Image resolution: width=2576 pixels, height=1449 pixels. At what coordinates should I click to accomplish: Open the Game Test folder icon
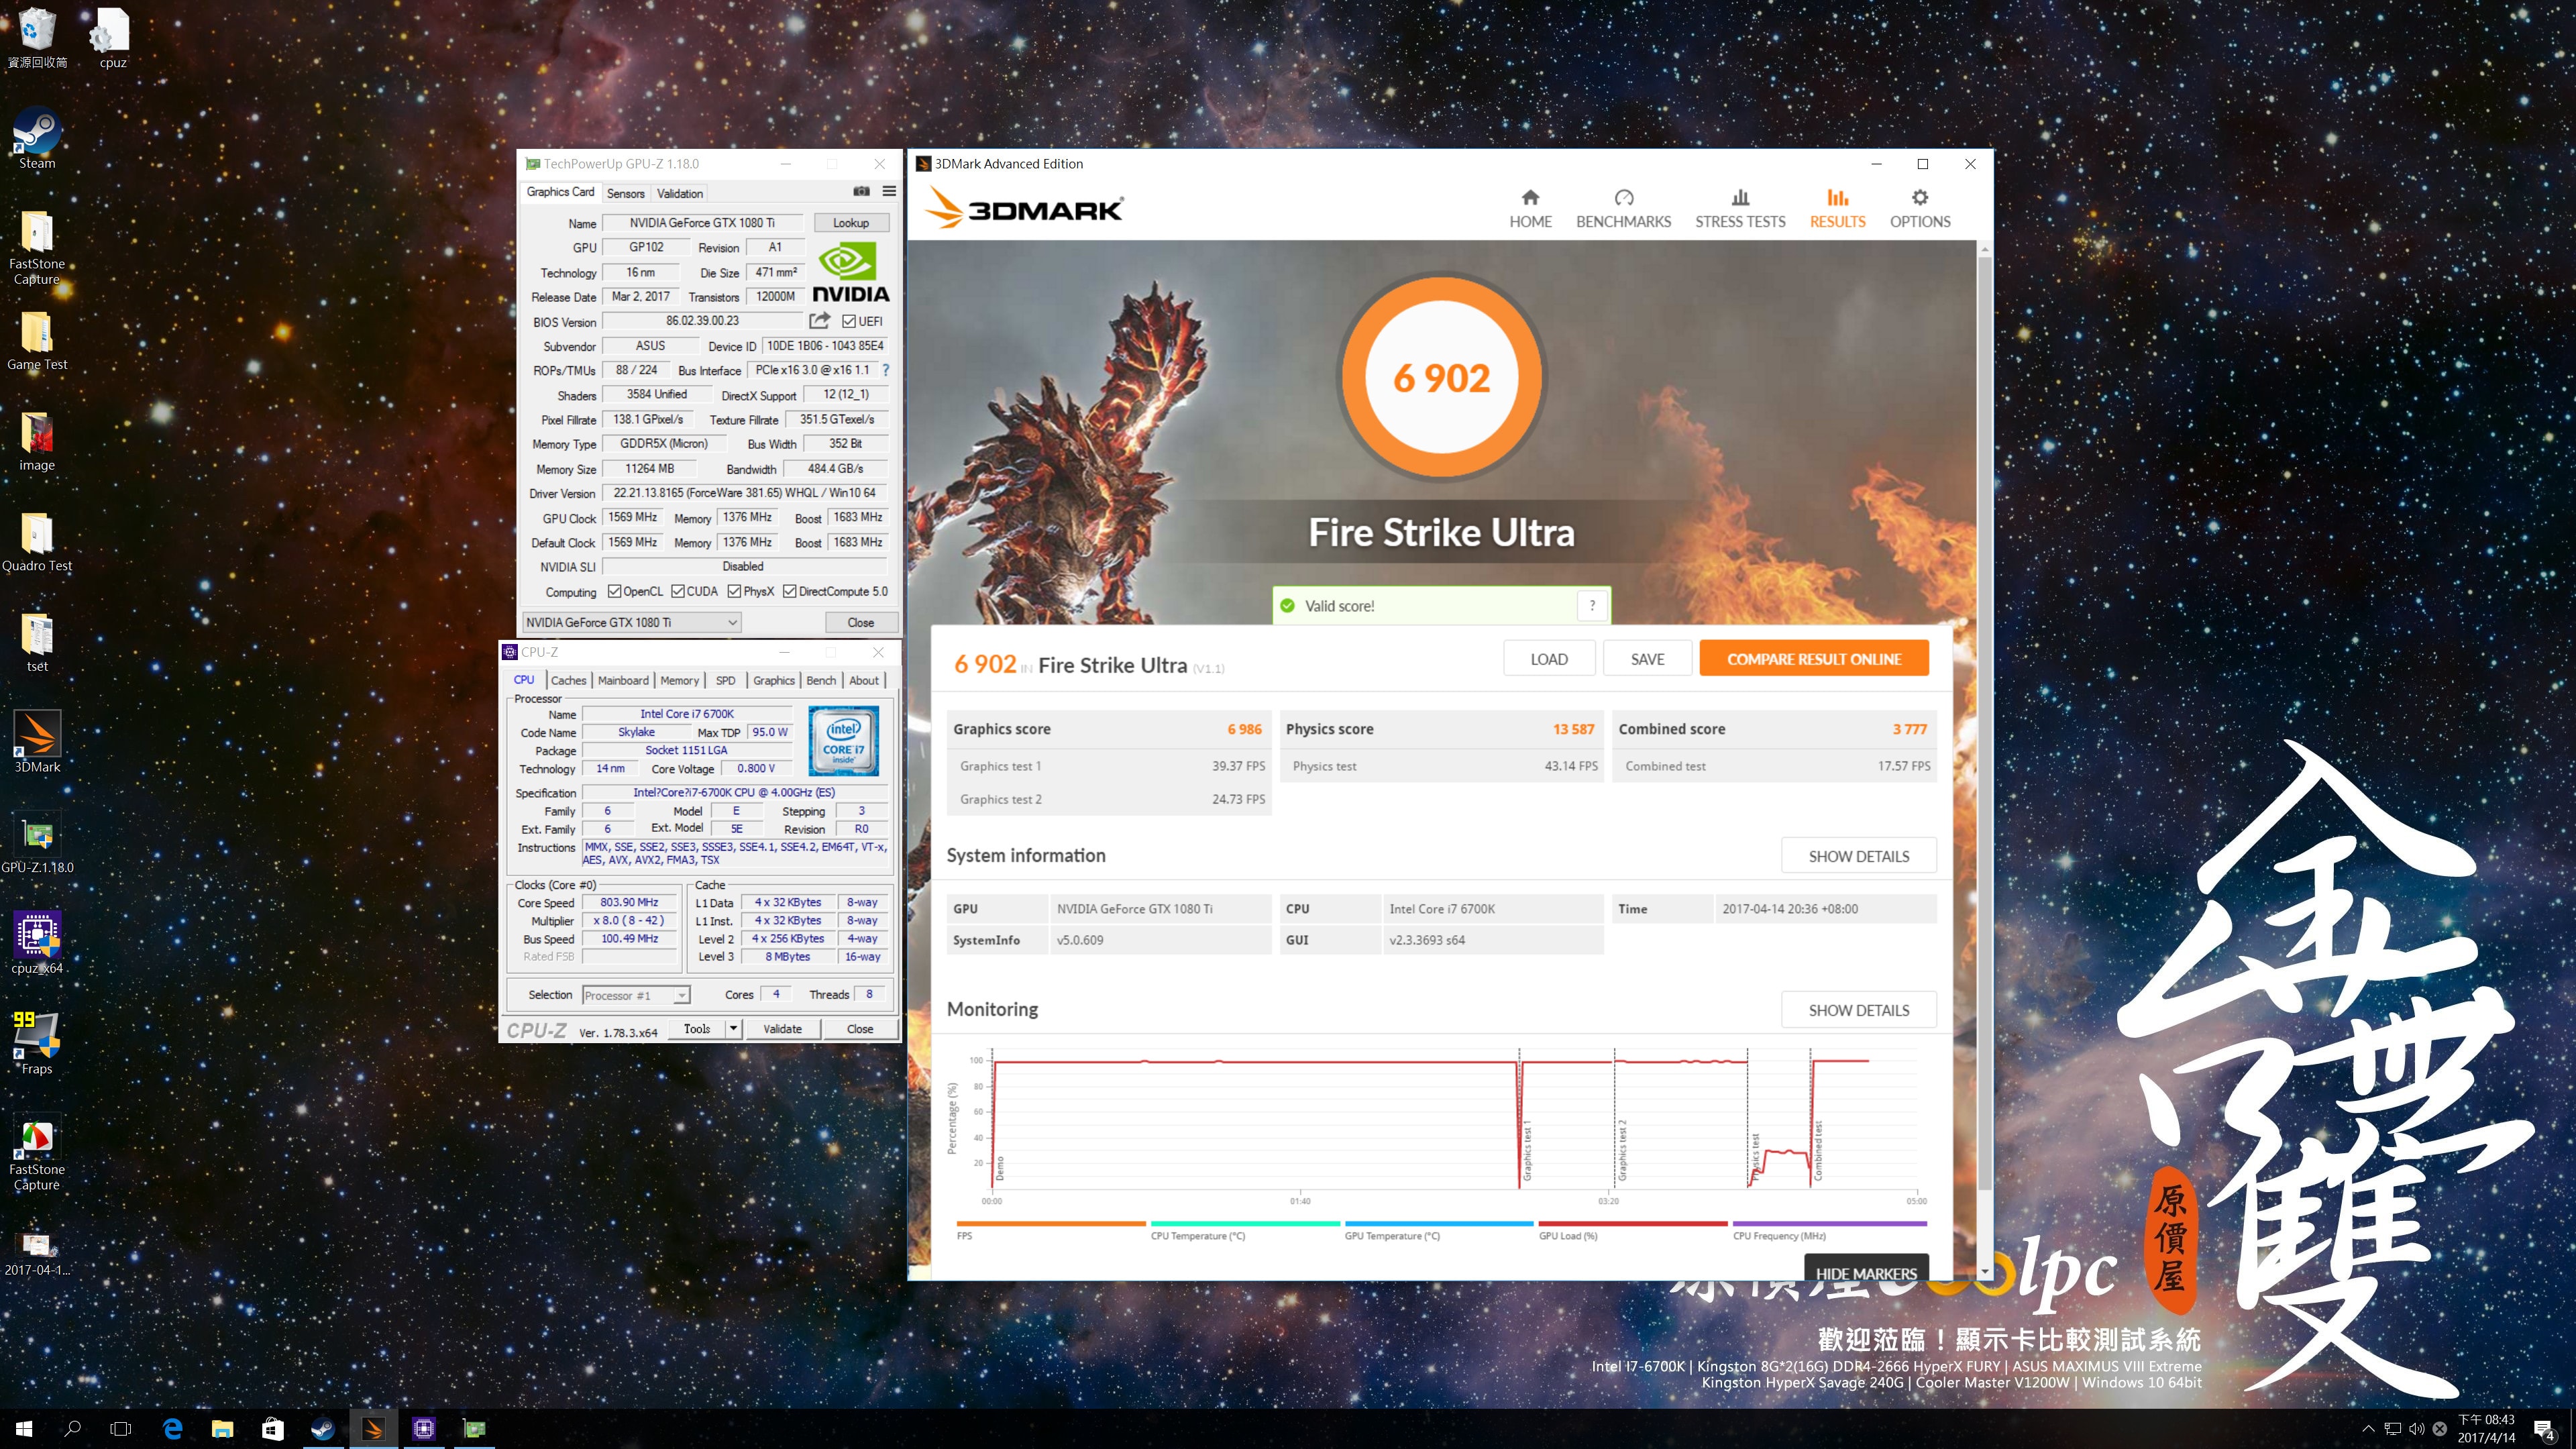tap(37, 340)
